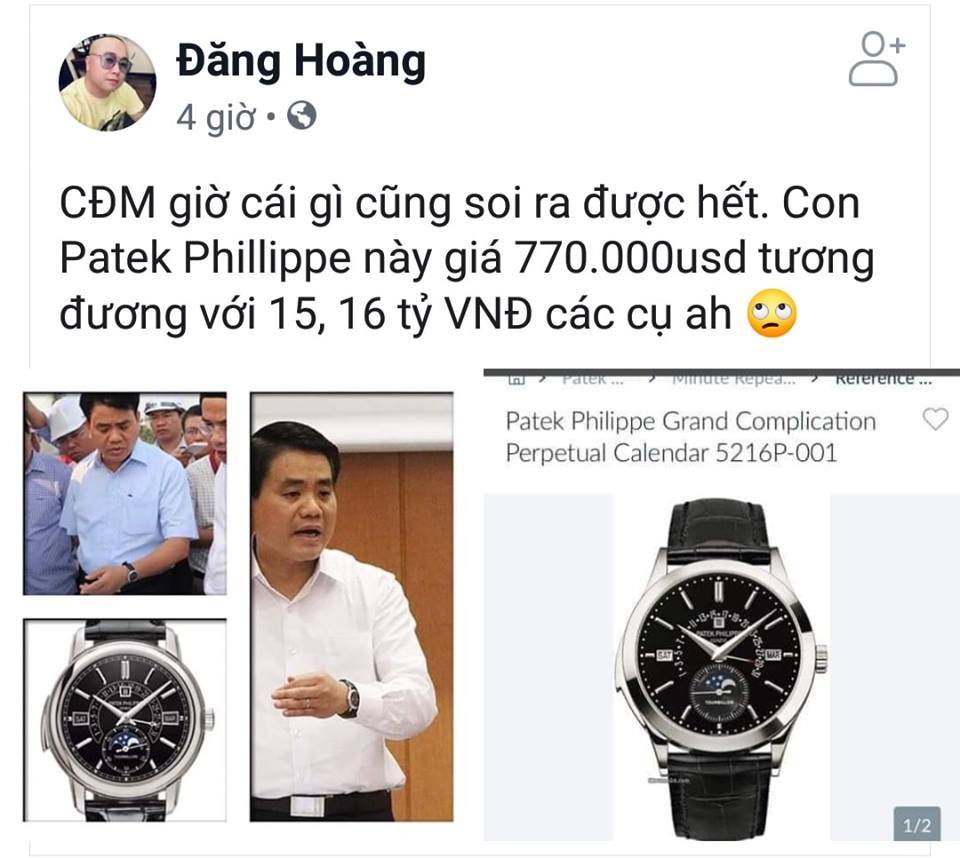
Task: Click chevron after home breadcrumb icon
Action: point(542,379)
